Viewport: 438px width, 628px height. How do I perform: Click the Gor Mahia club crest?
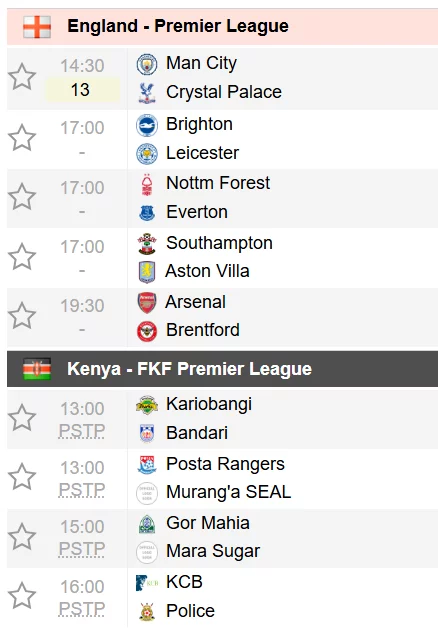coord(147,524)
